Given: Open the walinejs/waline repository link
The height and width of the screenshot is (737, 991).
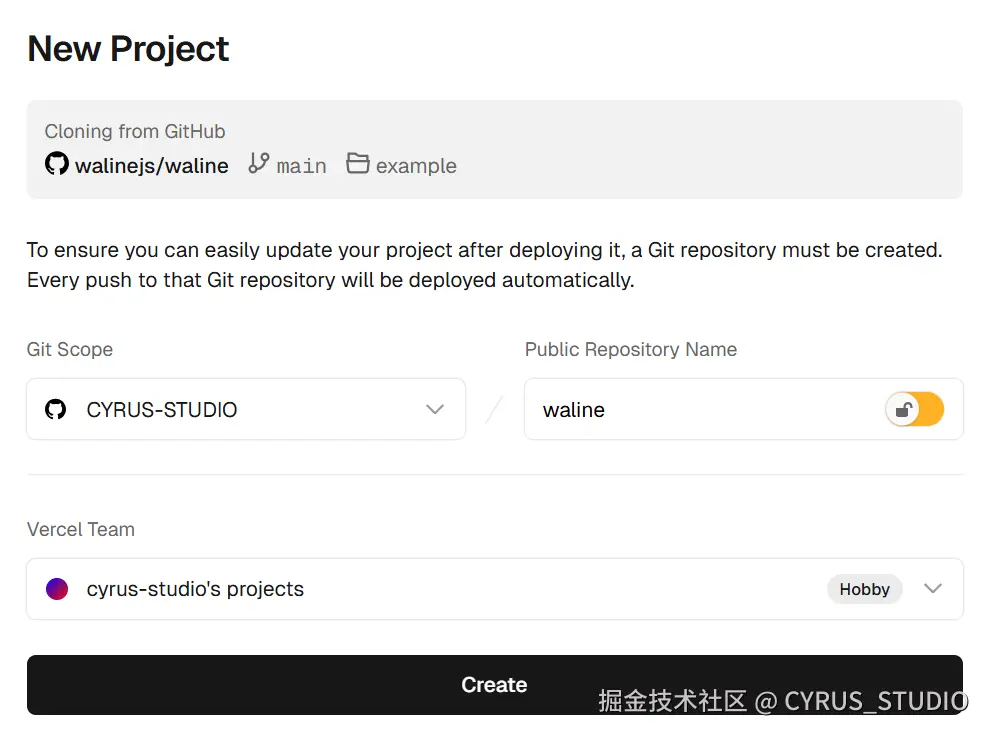Looking at the screenshot, I should [x=152, y=166].
